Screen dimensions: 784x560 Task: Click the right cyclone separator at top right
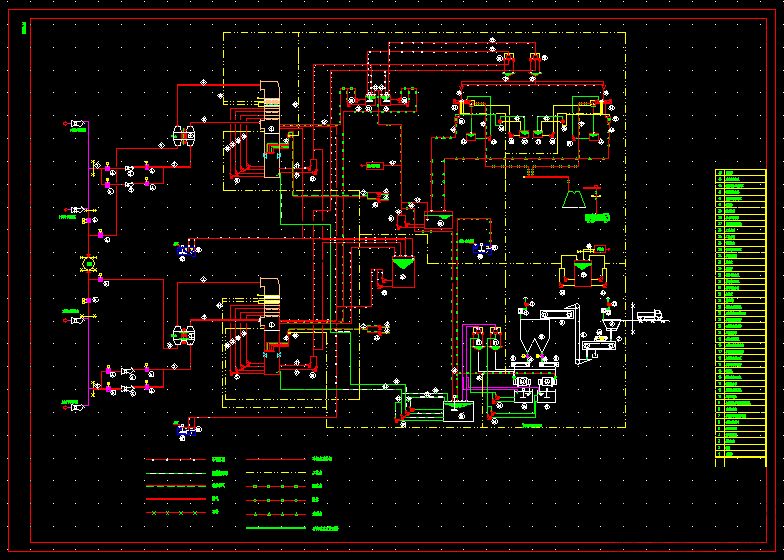[534, 66]
